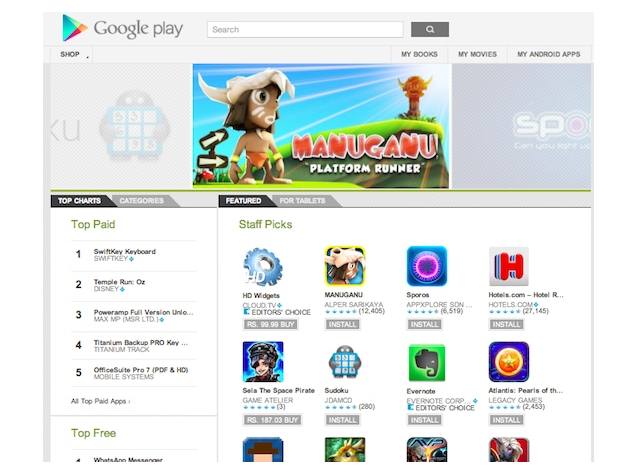This screenshot has width=635, height=475.
Task: Open Atlantis: Pearls app icon
Action: [509, 362]
